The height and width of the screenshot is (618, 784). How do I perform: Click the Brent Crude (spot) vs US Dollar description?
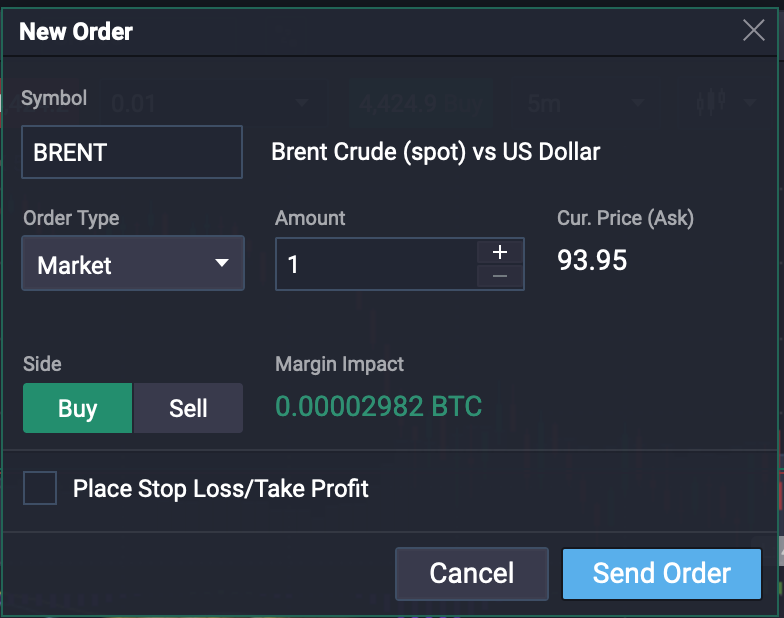[436, 153]
